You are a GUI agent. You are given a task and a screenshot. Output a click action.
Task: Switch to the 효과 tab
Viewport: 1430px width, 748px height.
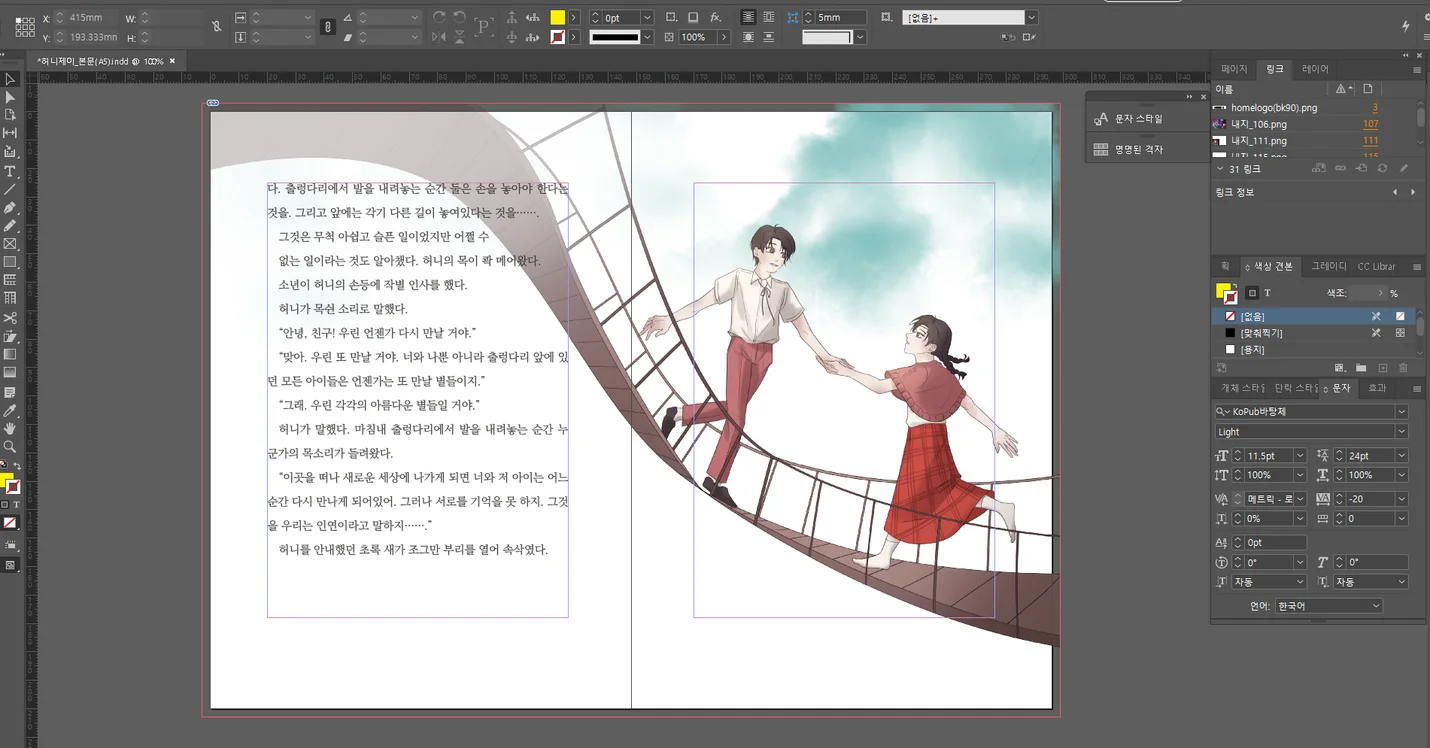click(1377, 388)
